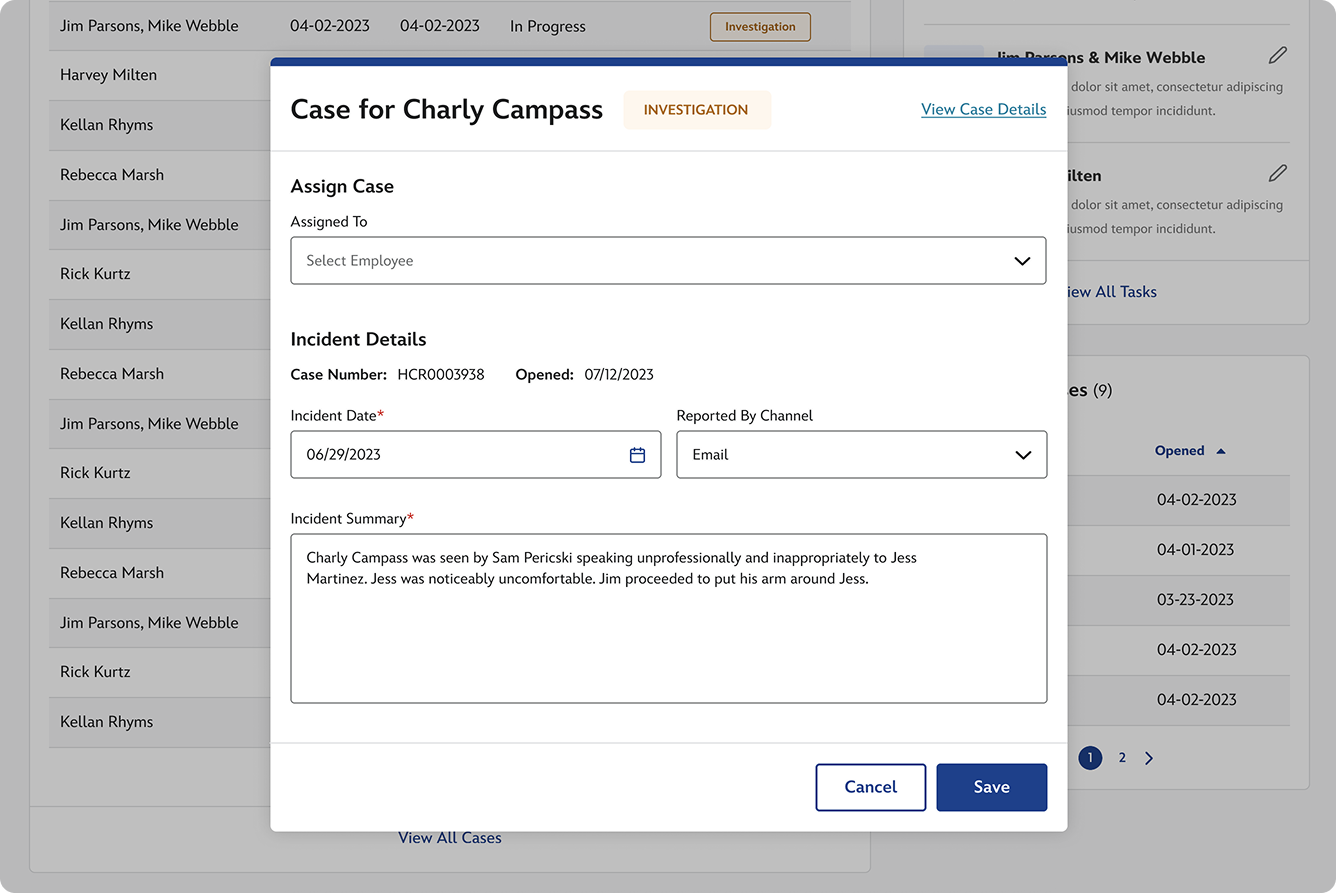Click the View All Cases link
The image size is (1336, 893).
[450, 838]
